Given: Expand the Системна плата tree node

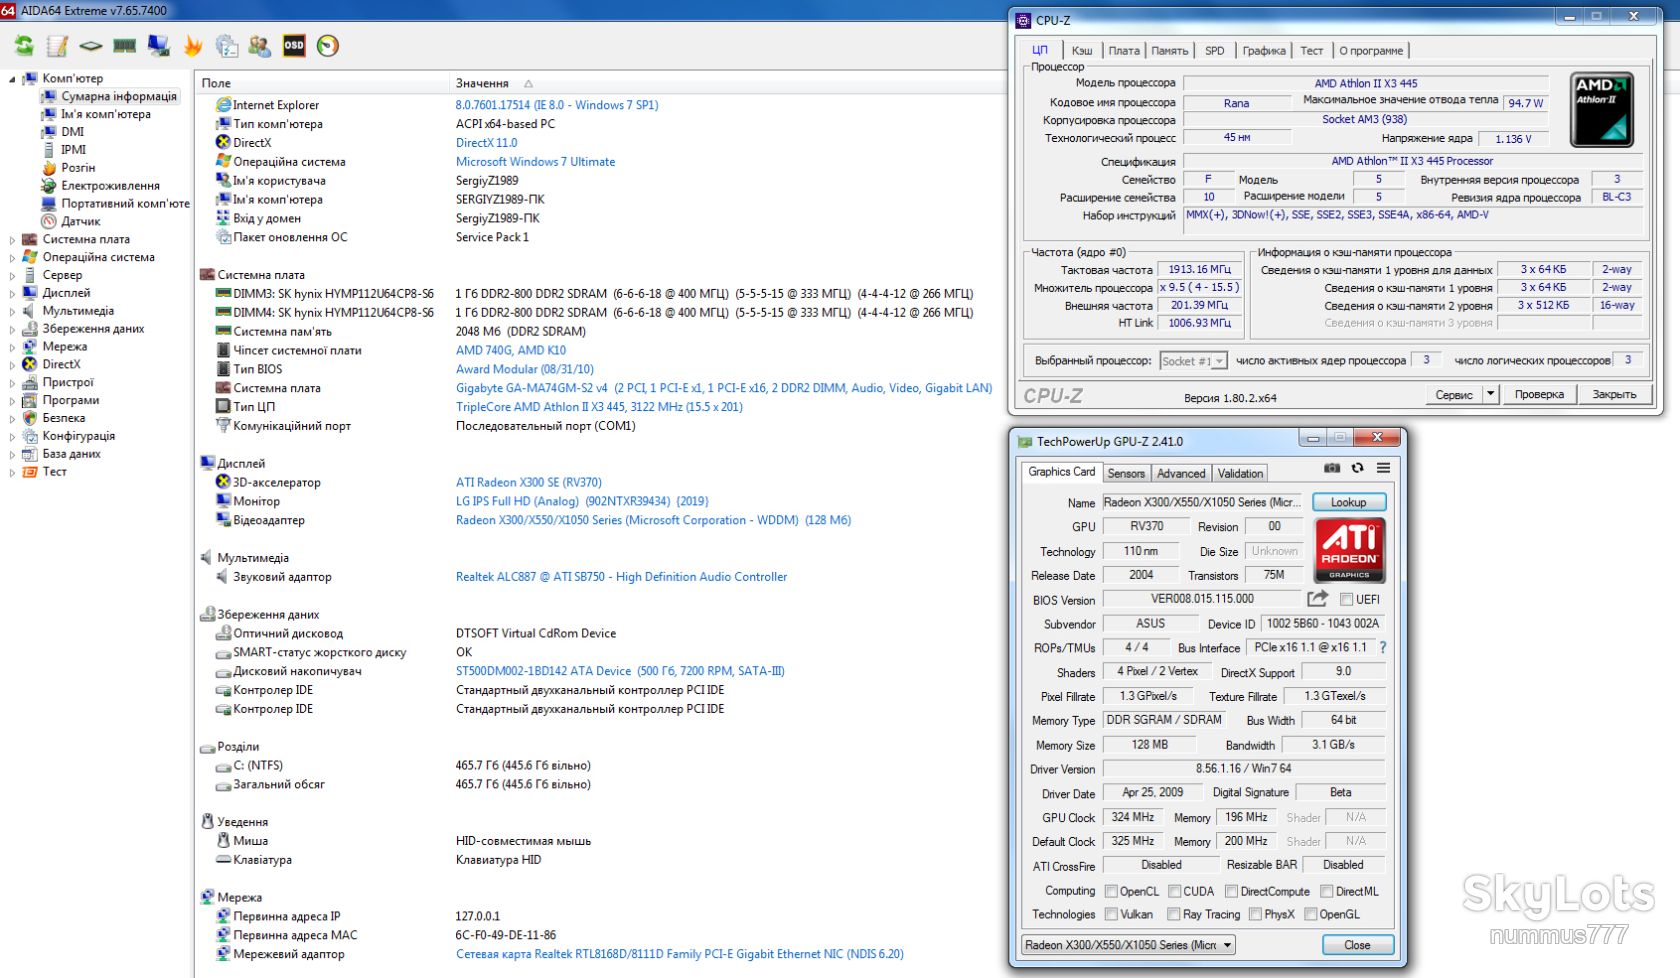Looking at the screenshot, I should (x=12, y=240).
